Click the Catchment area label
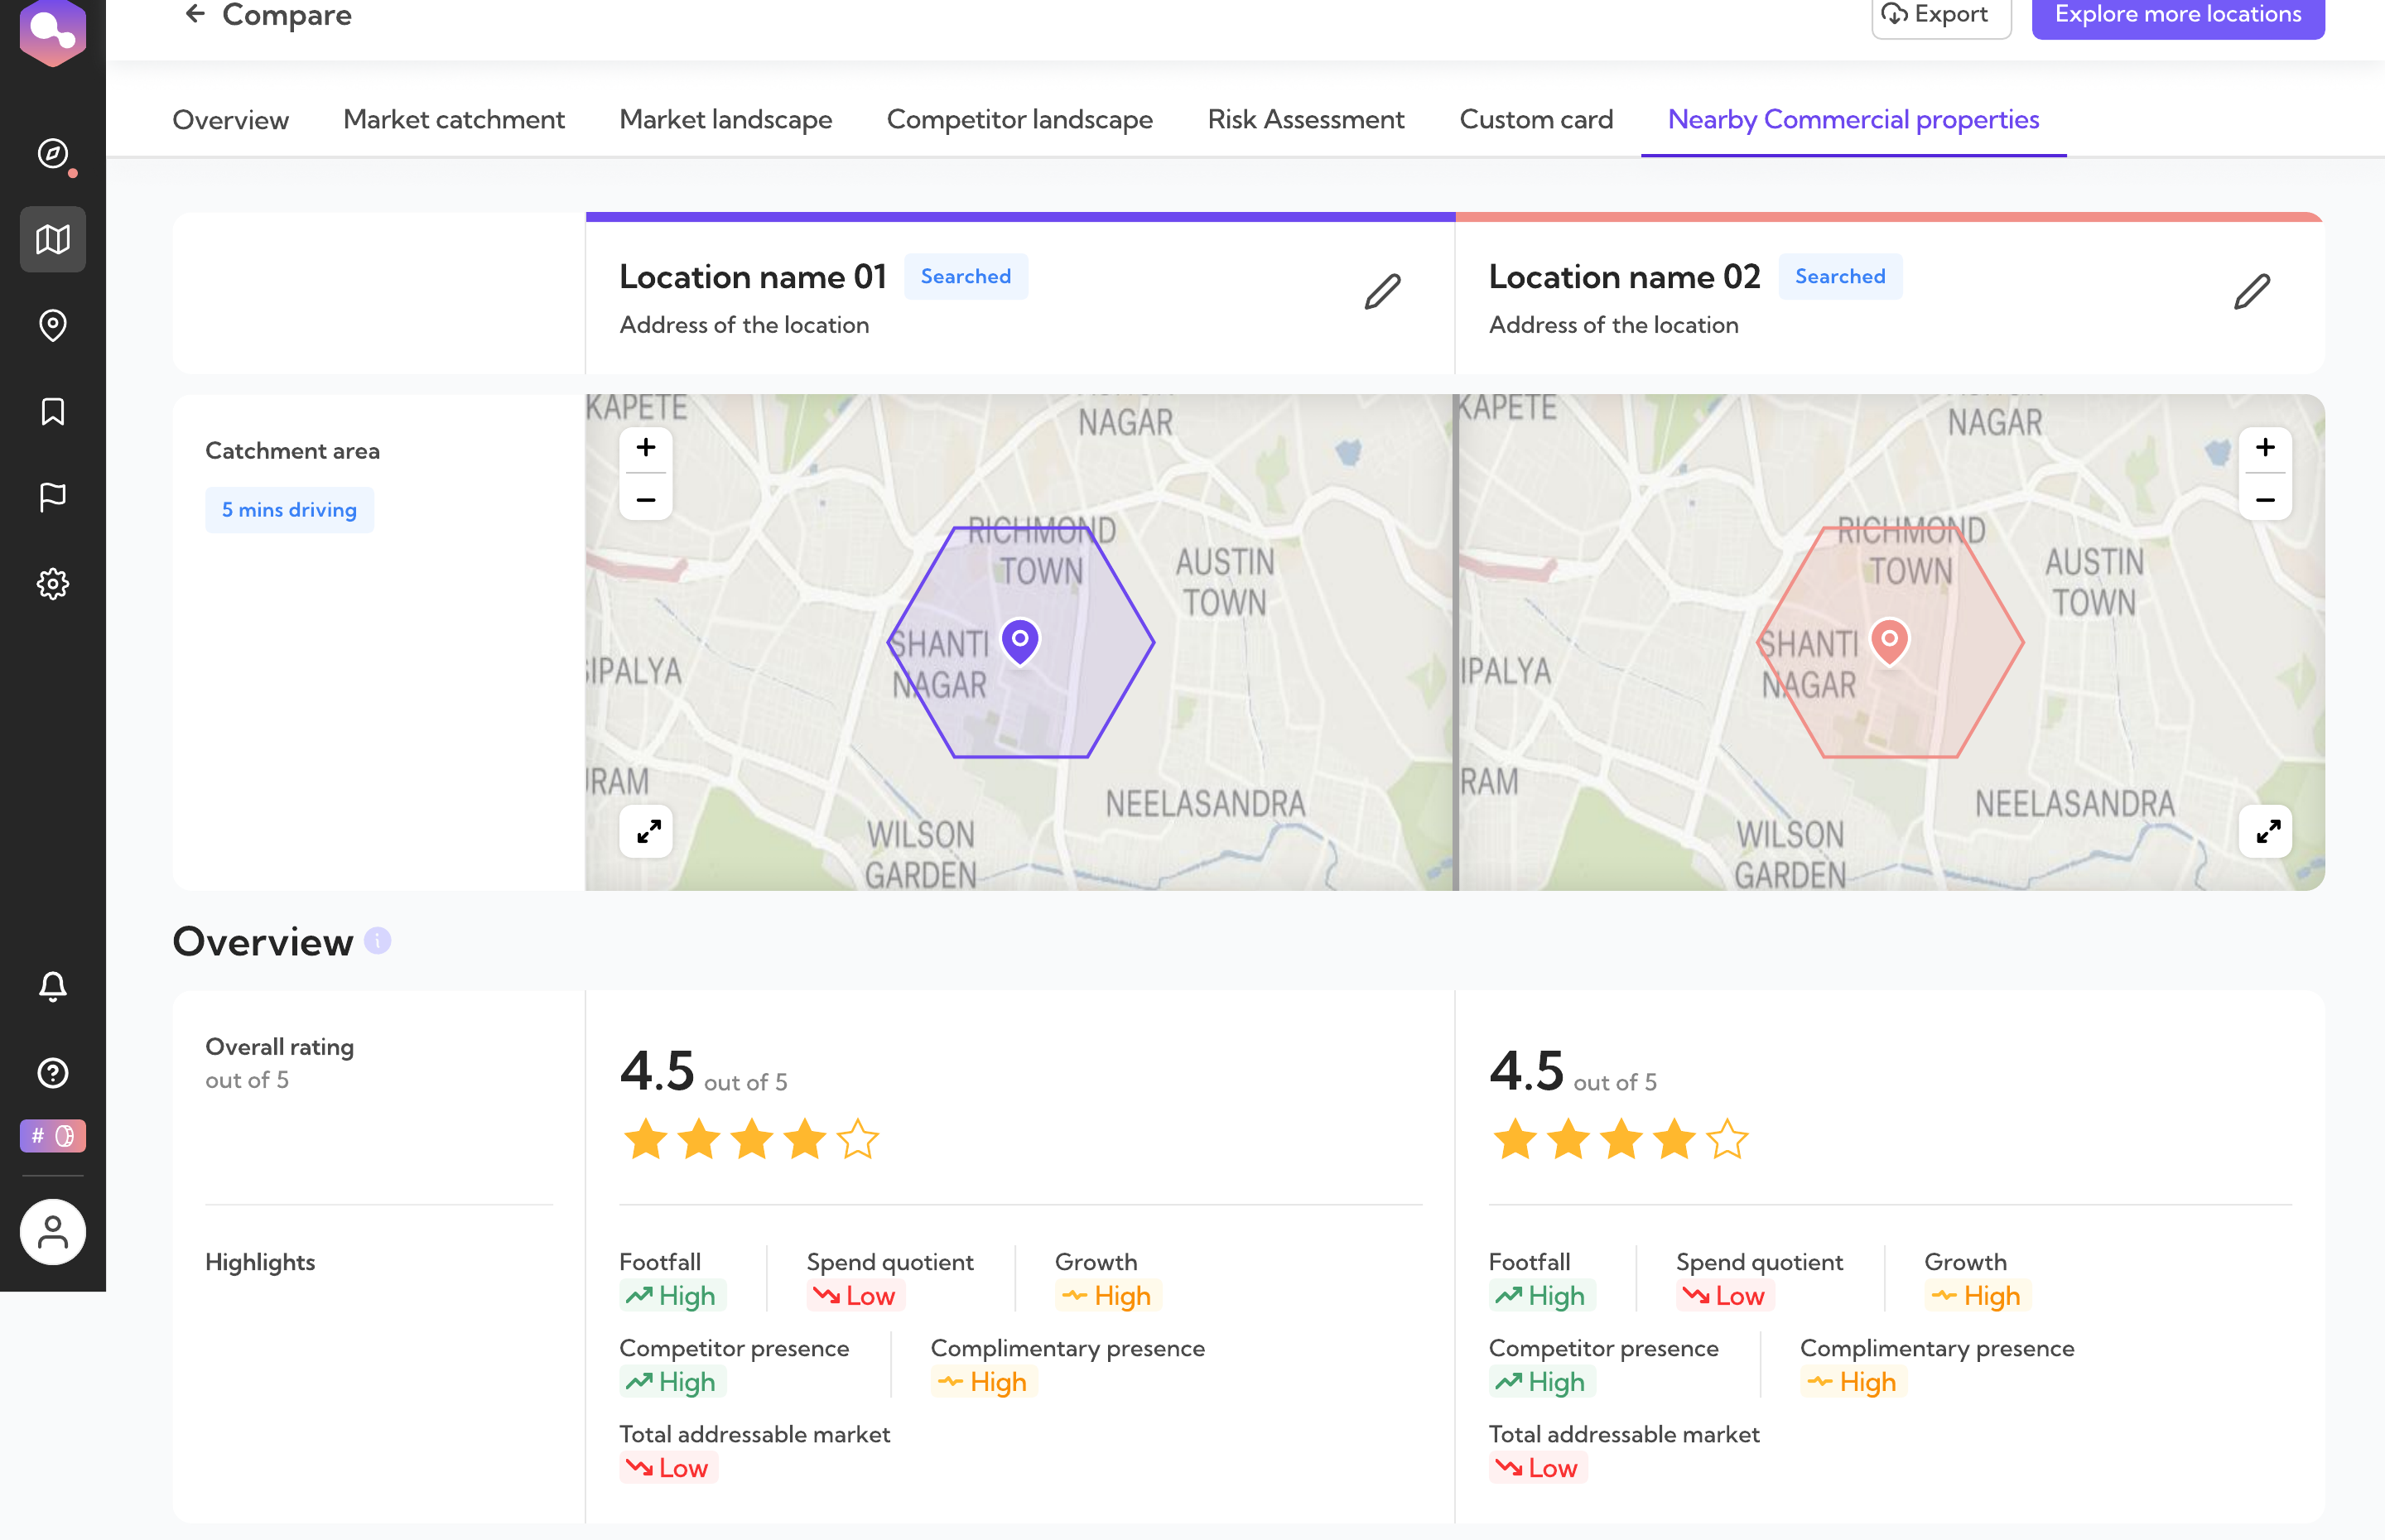This screenshot has width=2385, height=1540. pos(292,451)
